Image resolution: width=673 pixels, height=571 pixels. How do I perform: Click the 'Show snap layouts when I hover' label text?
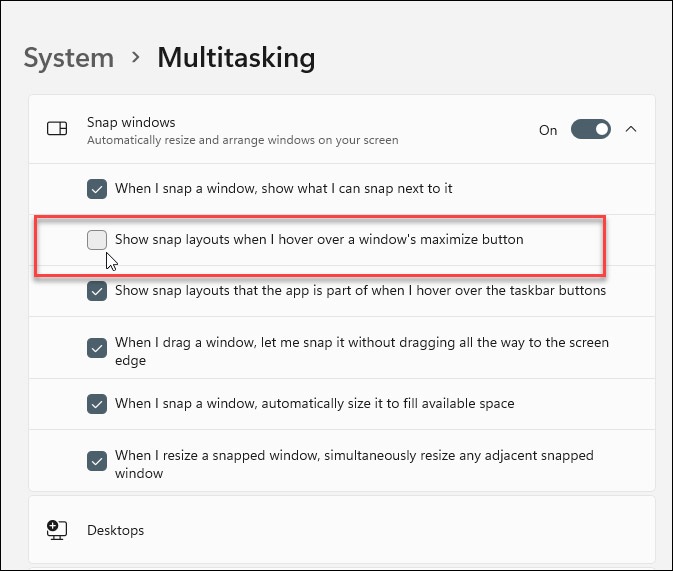pyautogui.click(x=318, y=240)
